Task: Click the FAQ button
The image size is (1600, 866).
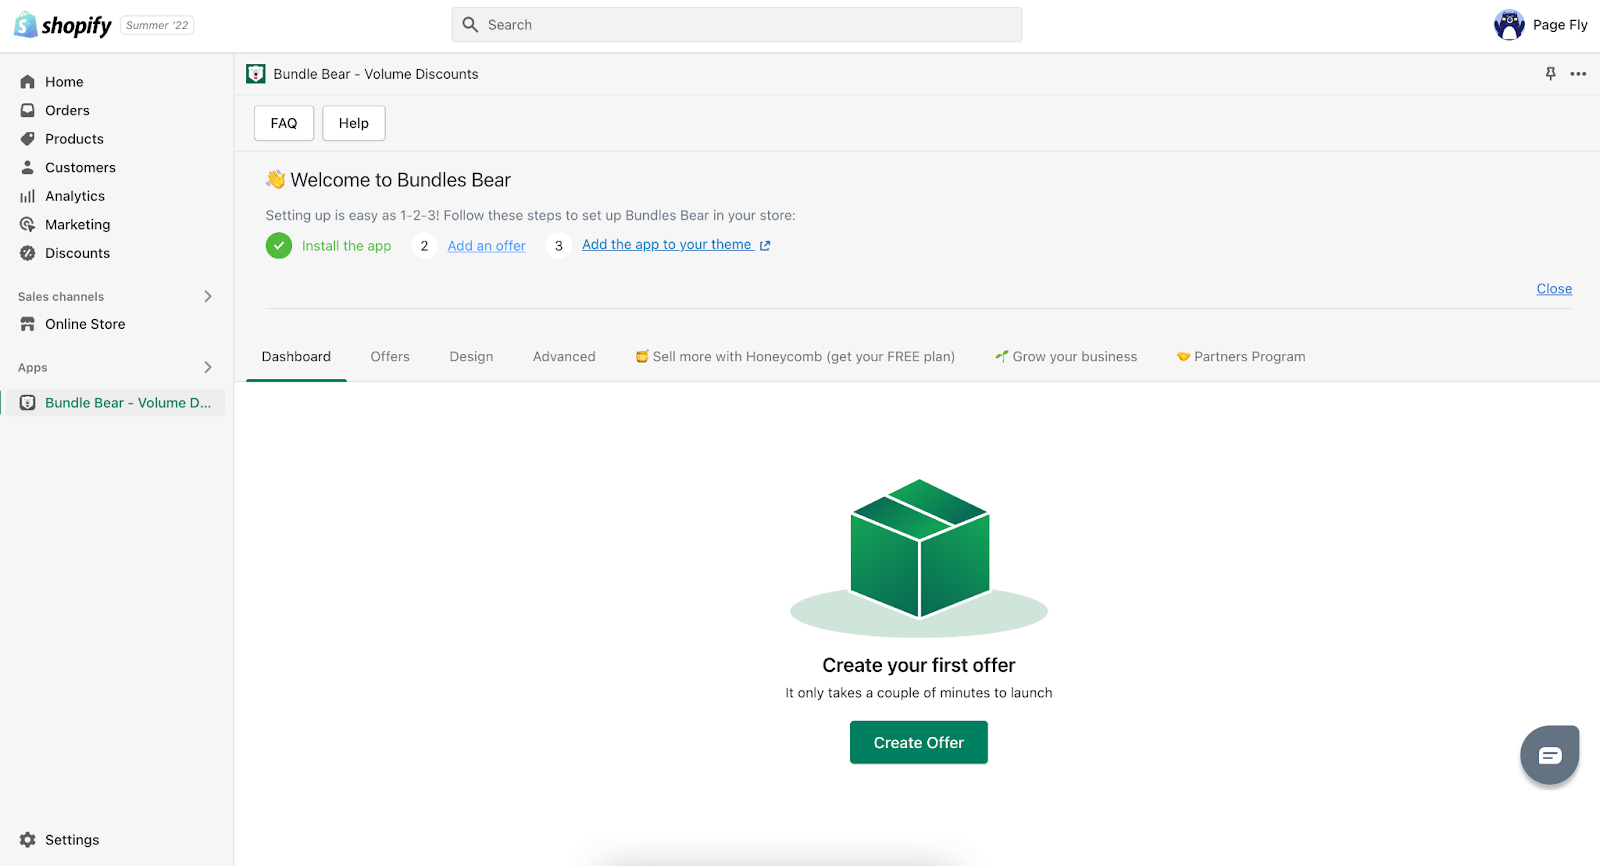Action: click(x=284, y=123)
